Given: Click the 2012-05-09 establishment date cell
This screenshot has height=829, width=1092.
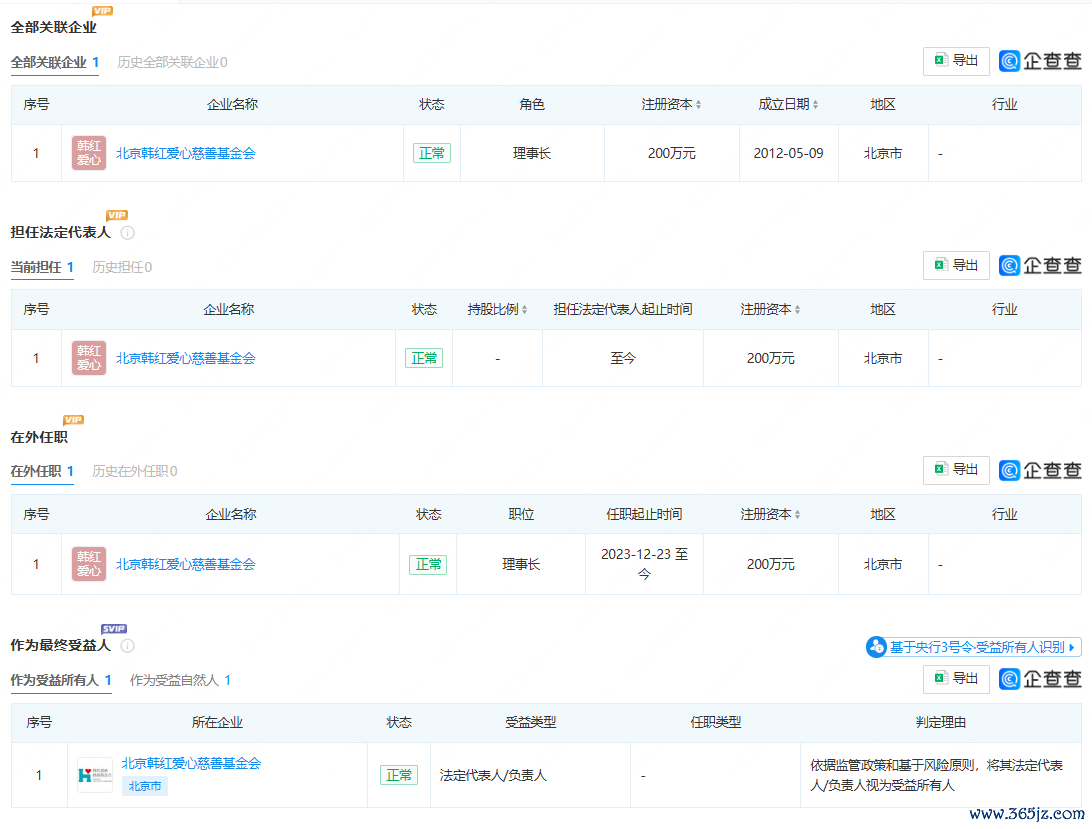Looking at the screenshot, I should click(788, 153).
